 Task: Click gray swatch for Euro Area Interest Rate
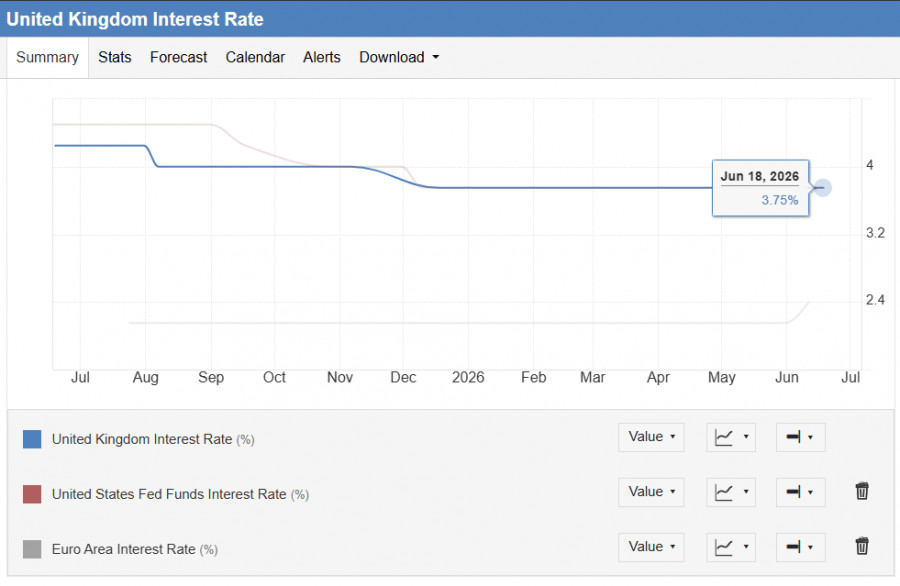coord(32,549)
